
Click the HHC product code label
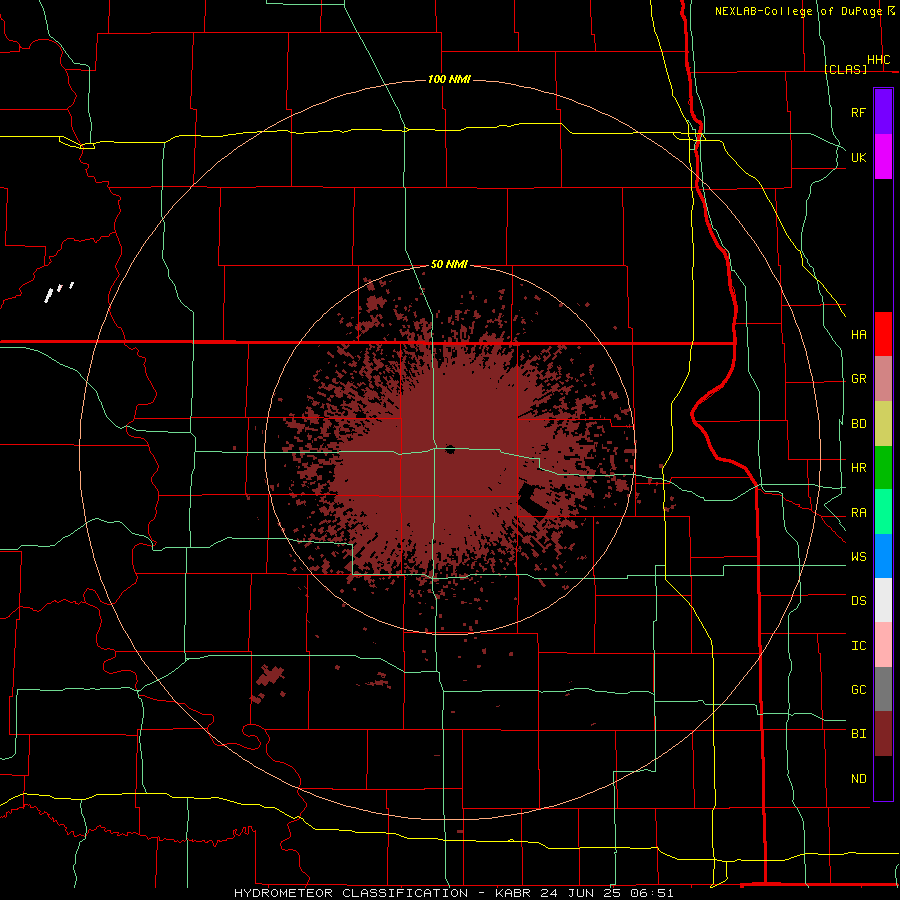[879, 60]
